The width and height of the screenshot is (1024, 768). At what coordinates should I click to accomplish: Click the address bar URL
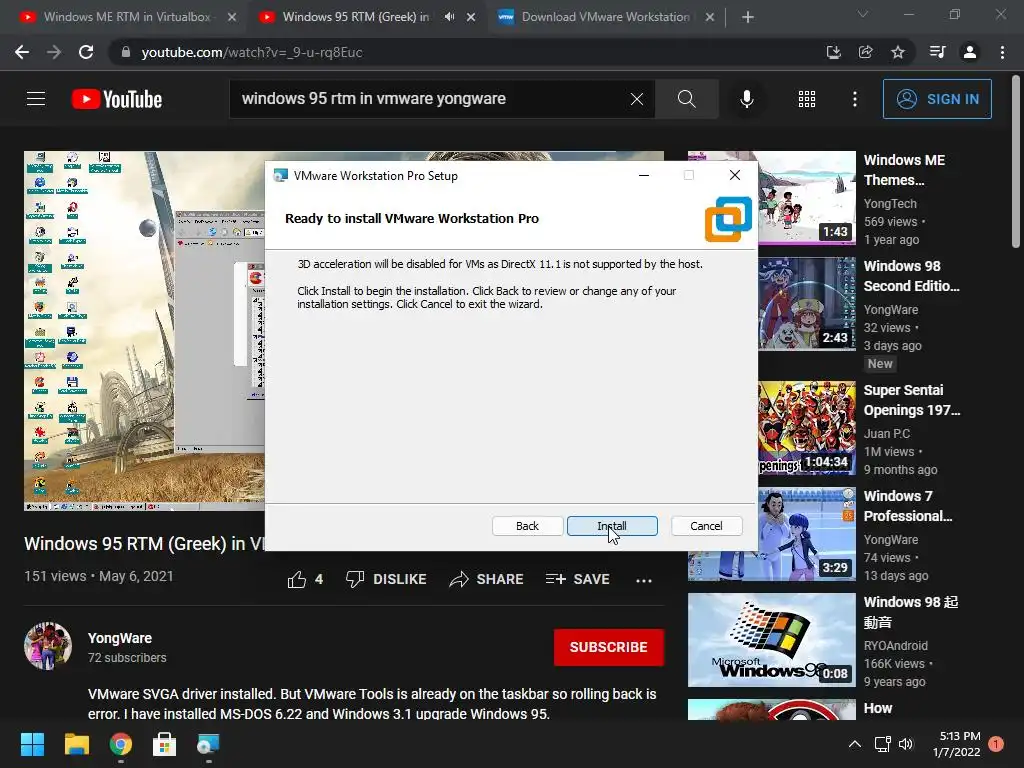(x=252, y=52)
